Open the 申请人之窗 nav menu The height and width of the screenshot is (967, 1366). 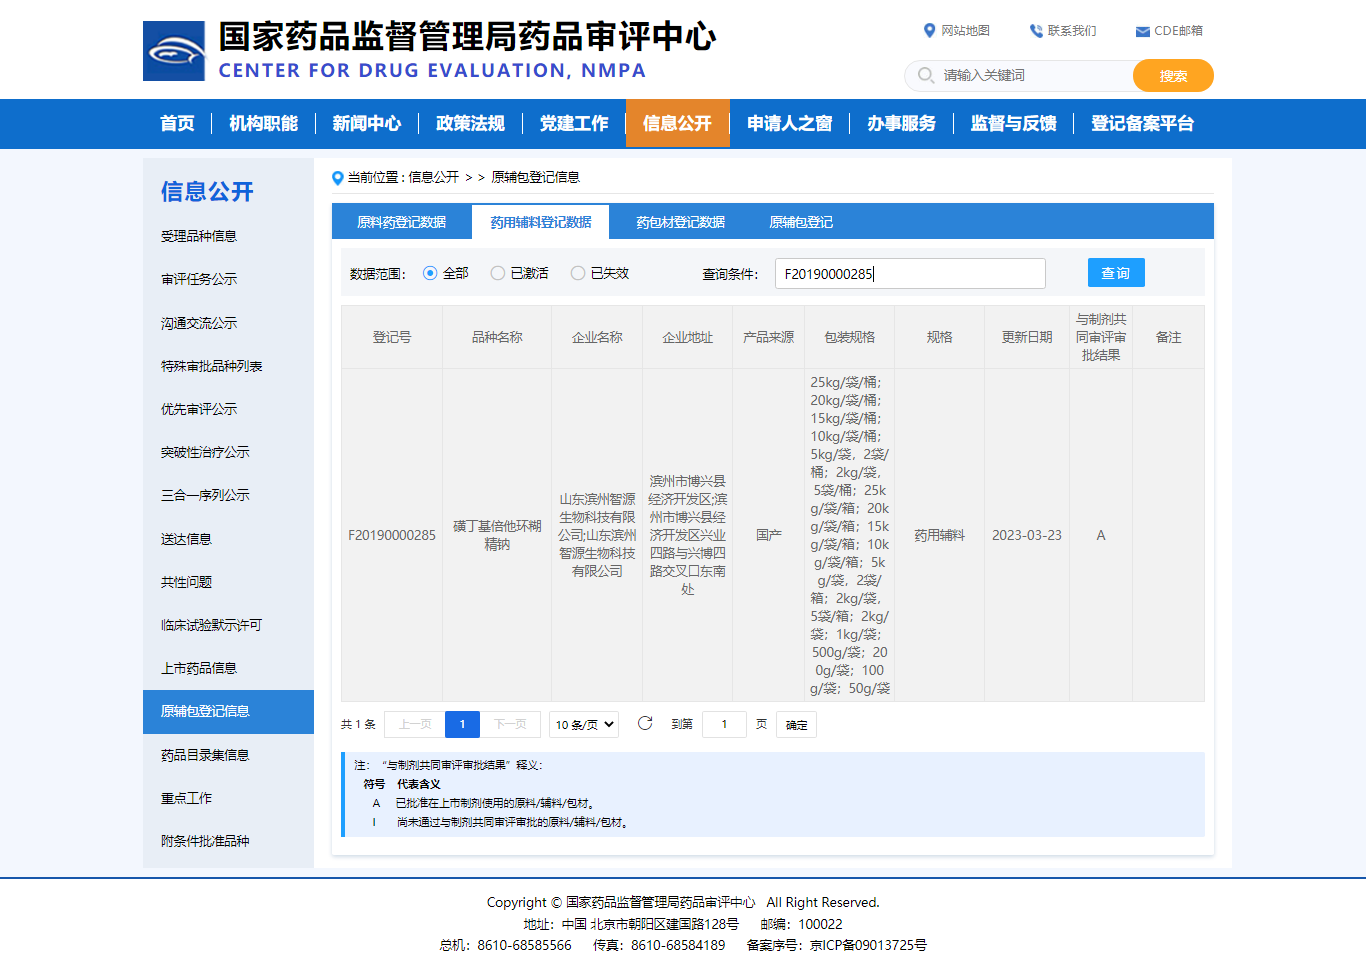[790, 123]
